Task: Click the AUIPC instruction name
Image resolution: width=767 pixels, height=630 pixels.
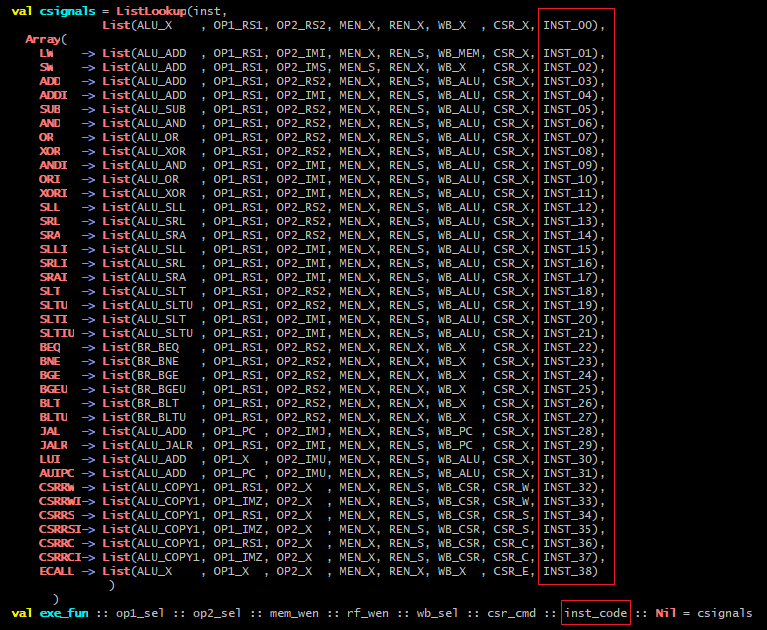Action: [57, 473]
